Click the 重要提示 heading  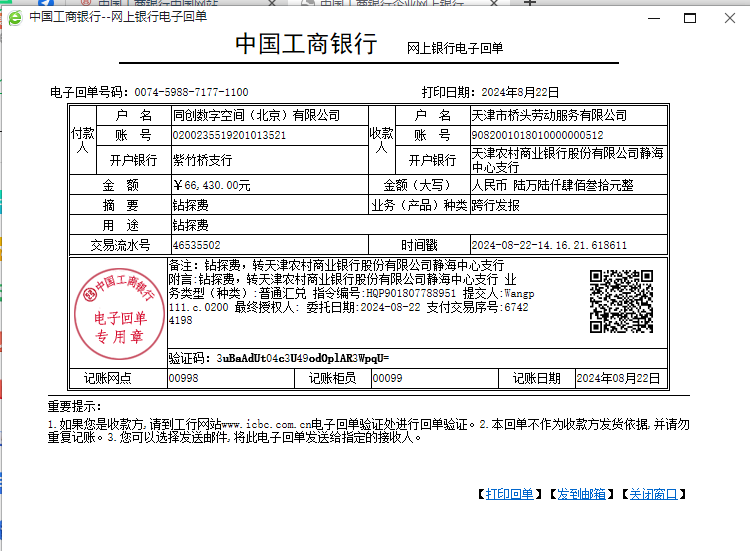75,407
